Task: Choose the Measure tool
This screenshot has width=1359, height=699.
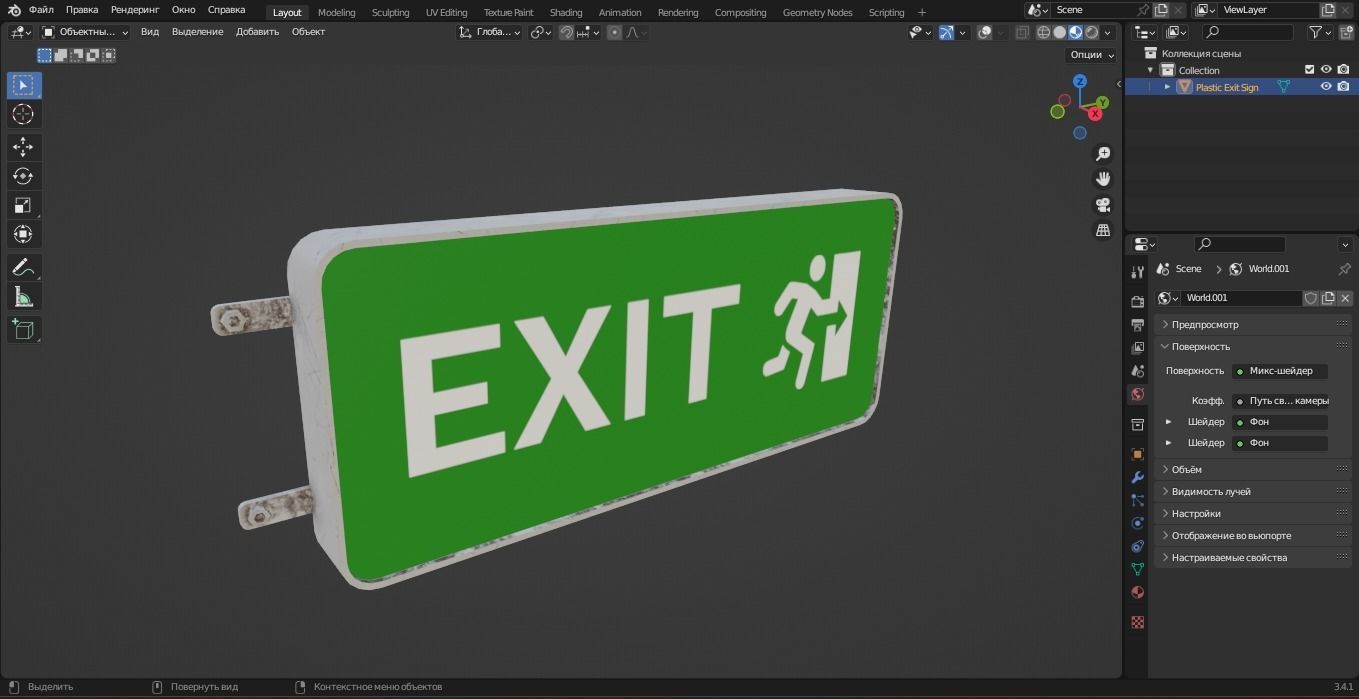Action: tap(23, 296)
